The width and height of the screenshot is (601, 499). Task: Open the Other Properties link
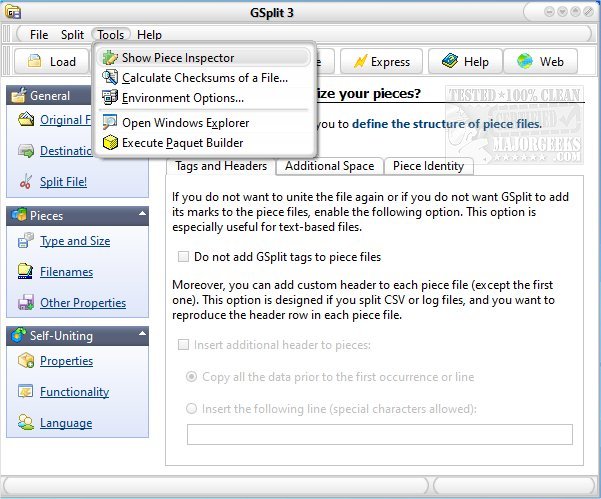click(x=83, y=303)
